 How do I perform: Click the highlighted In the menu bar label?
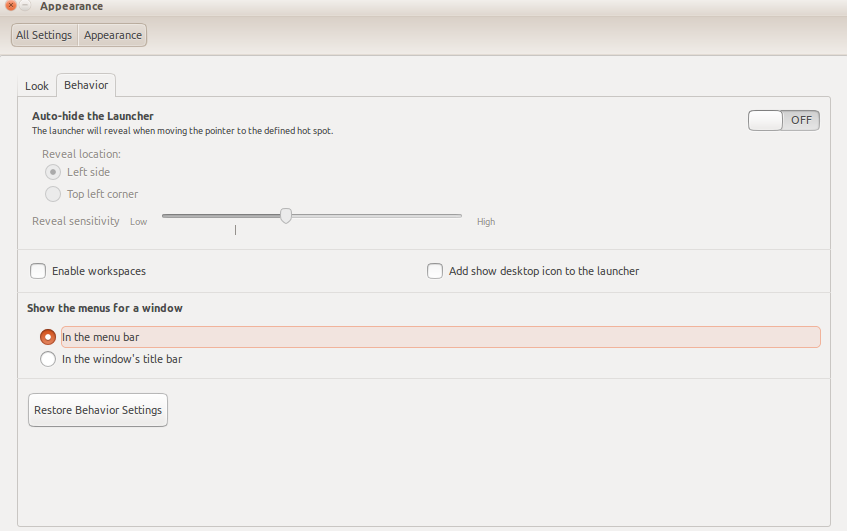(100, 337)
